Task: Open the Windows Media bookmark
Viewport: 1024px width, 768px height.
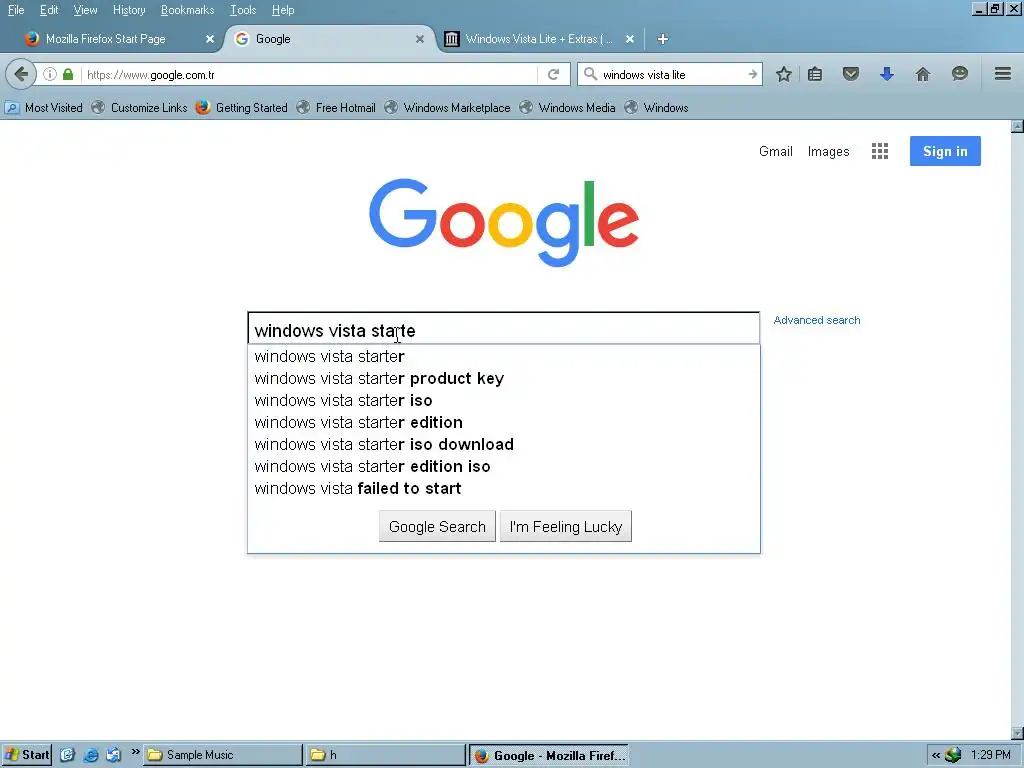Action: click(568, 108)
